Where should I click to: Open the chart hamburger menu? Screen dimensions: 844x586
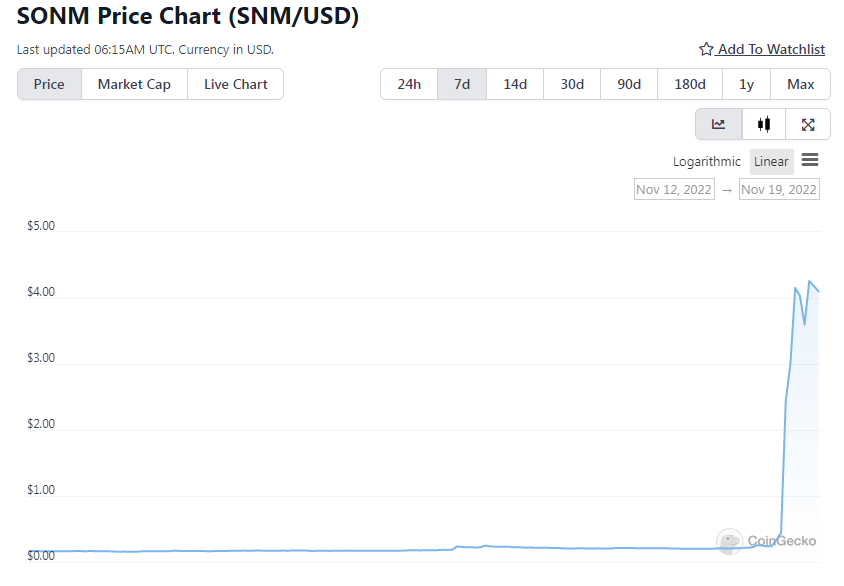point(810,160)
